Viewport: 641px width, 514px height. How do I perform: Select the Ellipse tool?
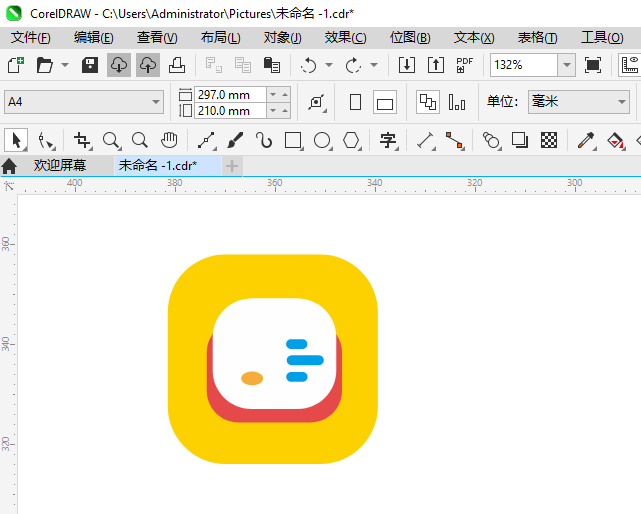(322, 140)
